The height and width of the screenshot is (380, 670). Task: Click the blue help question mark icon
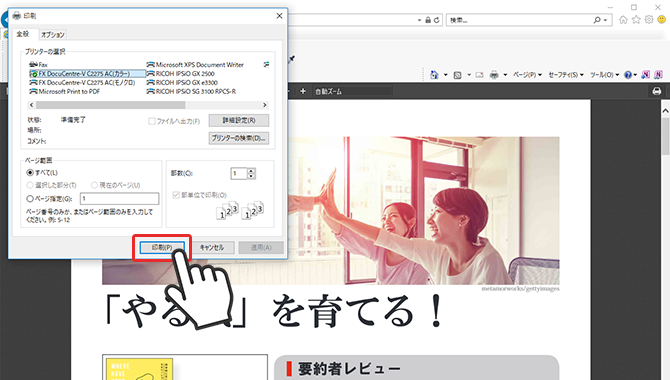click(x=628, y=75)
